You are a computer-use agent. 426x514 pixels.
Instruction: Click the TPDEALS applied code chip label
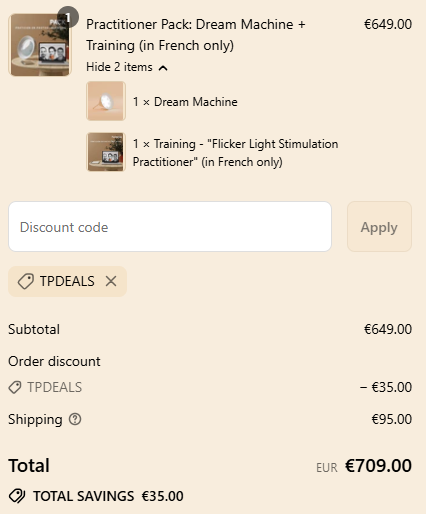[x=67, y=281]
